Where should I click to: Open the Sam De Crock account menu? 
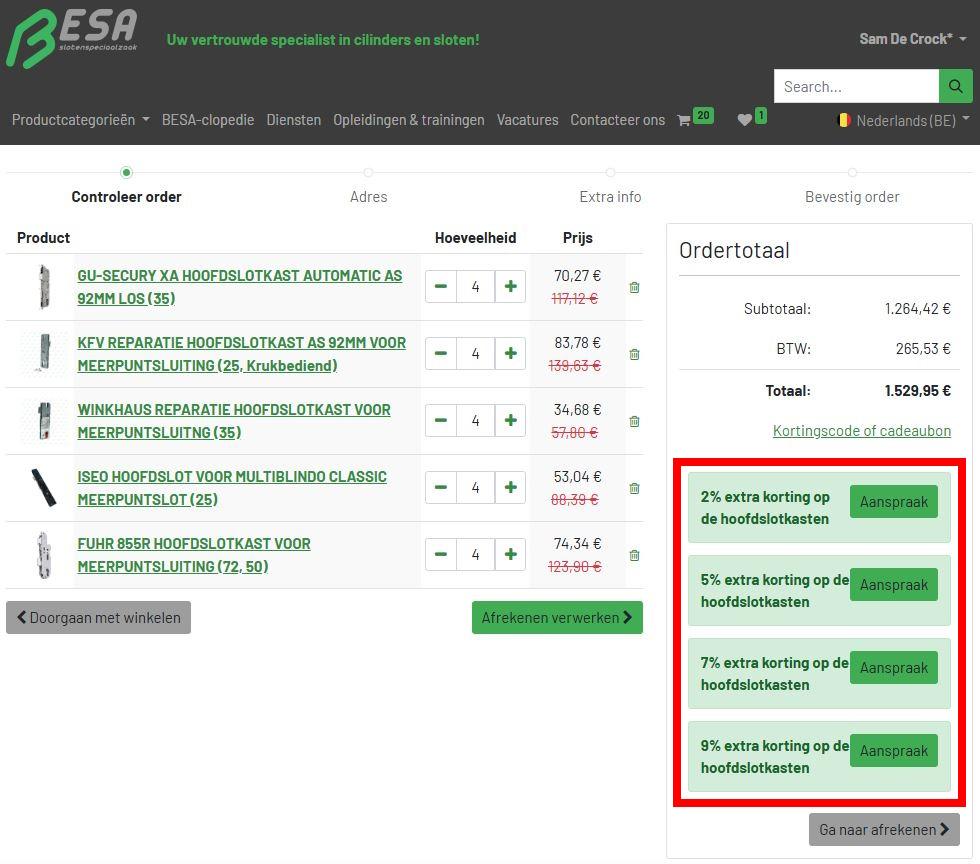point(912,39)
